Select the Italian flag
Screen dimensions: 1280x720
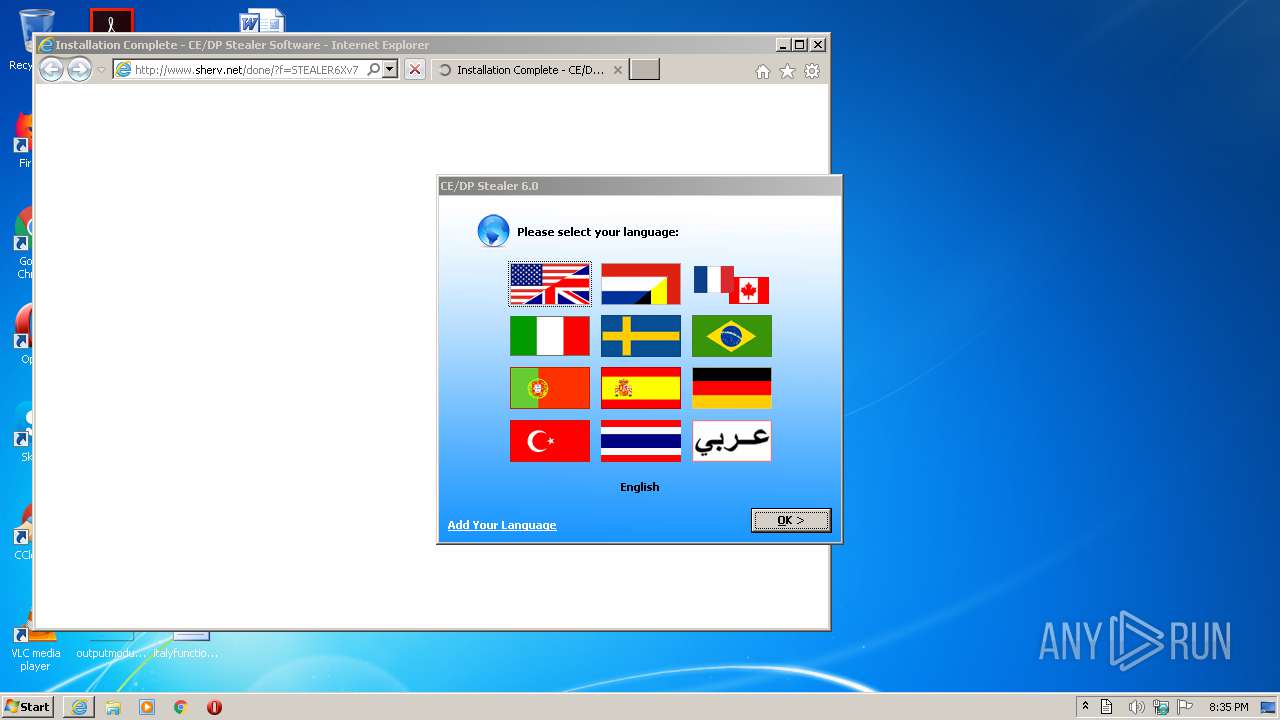[550, 336]
